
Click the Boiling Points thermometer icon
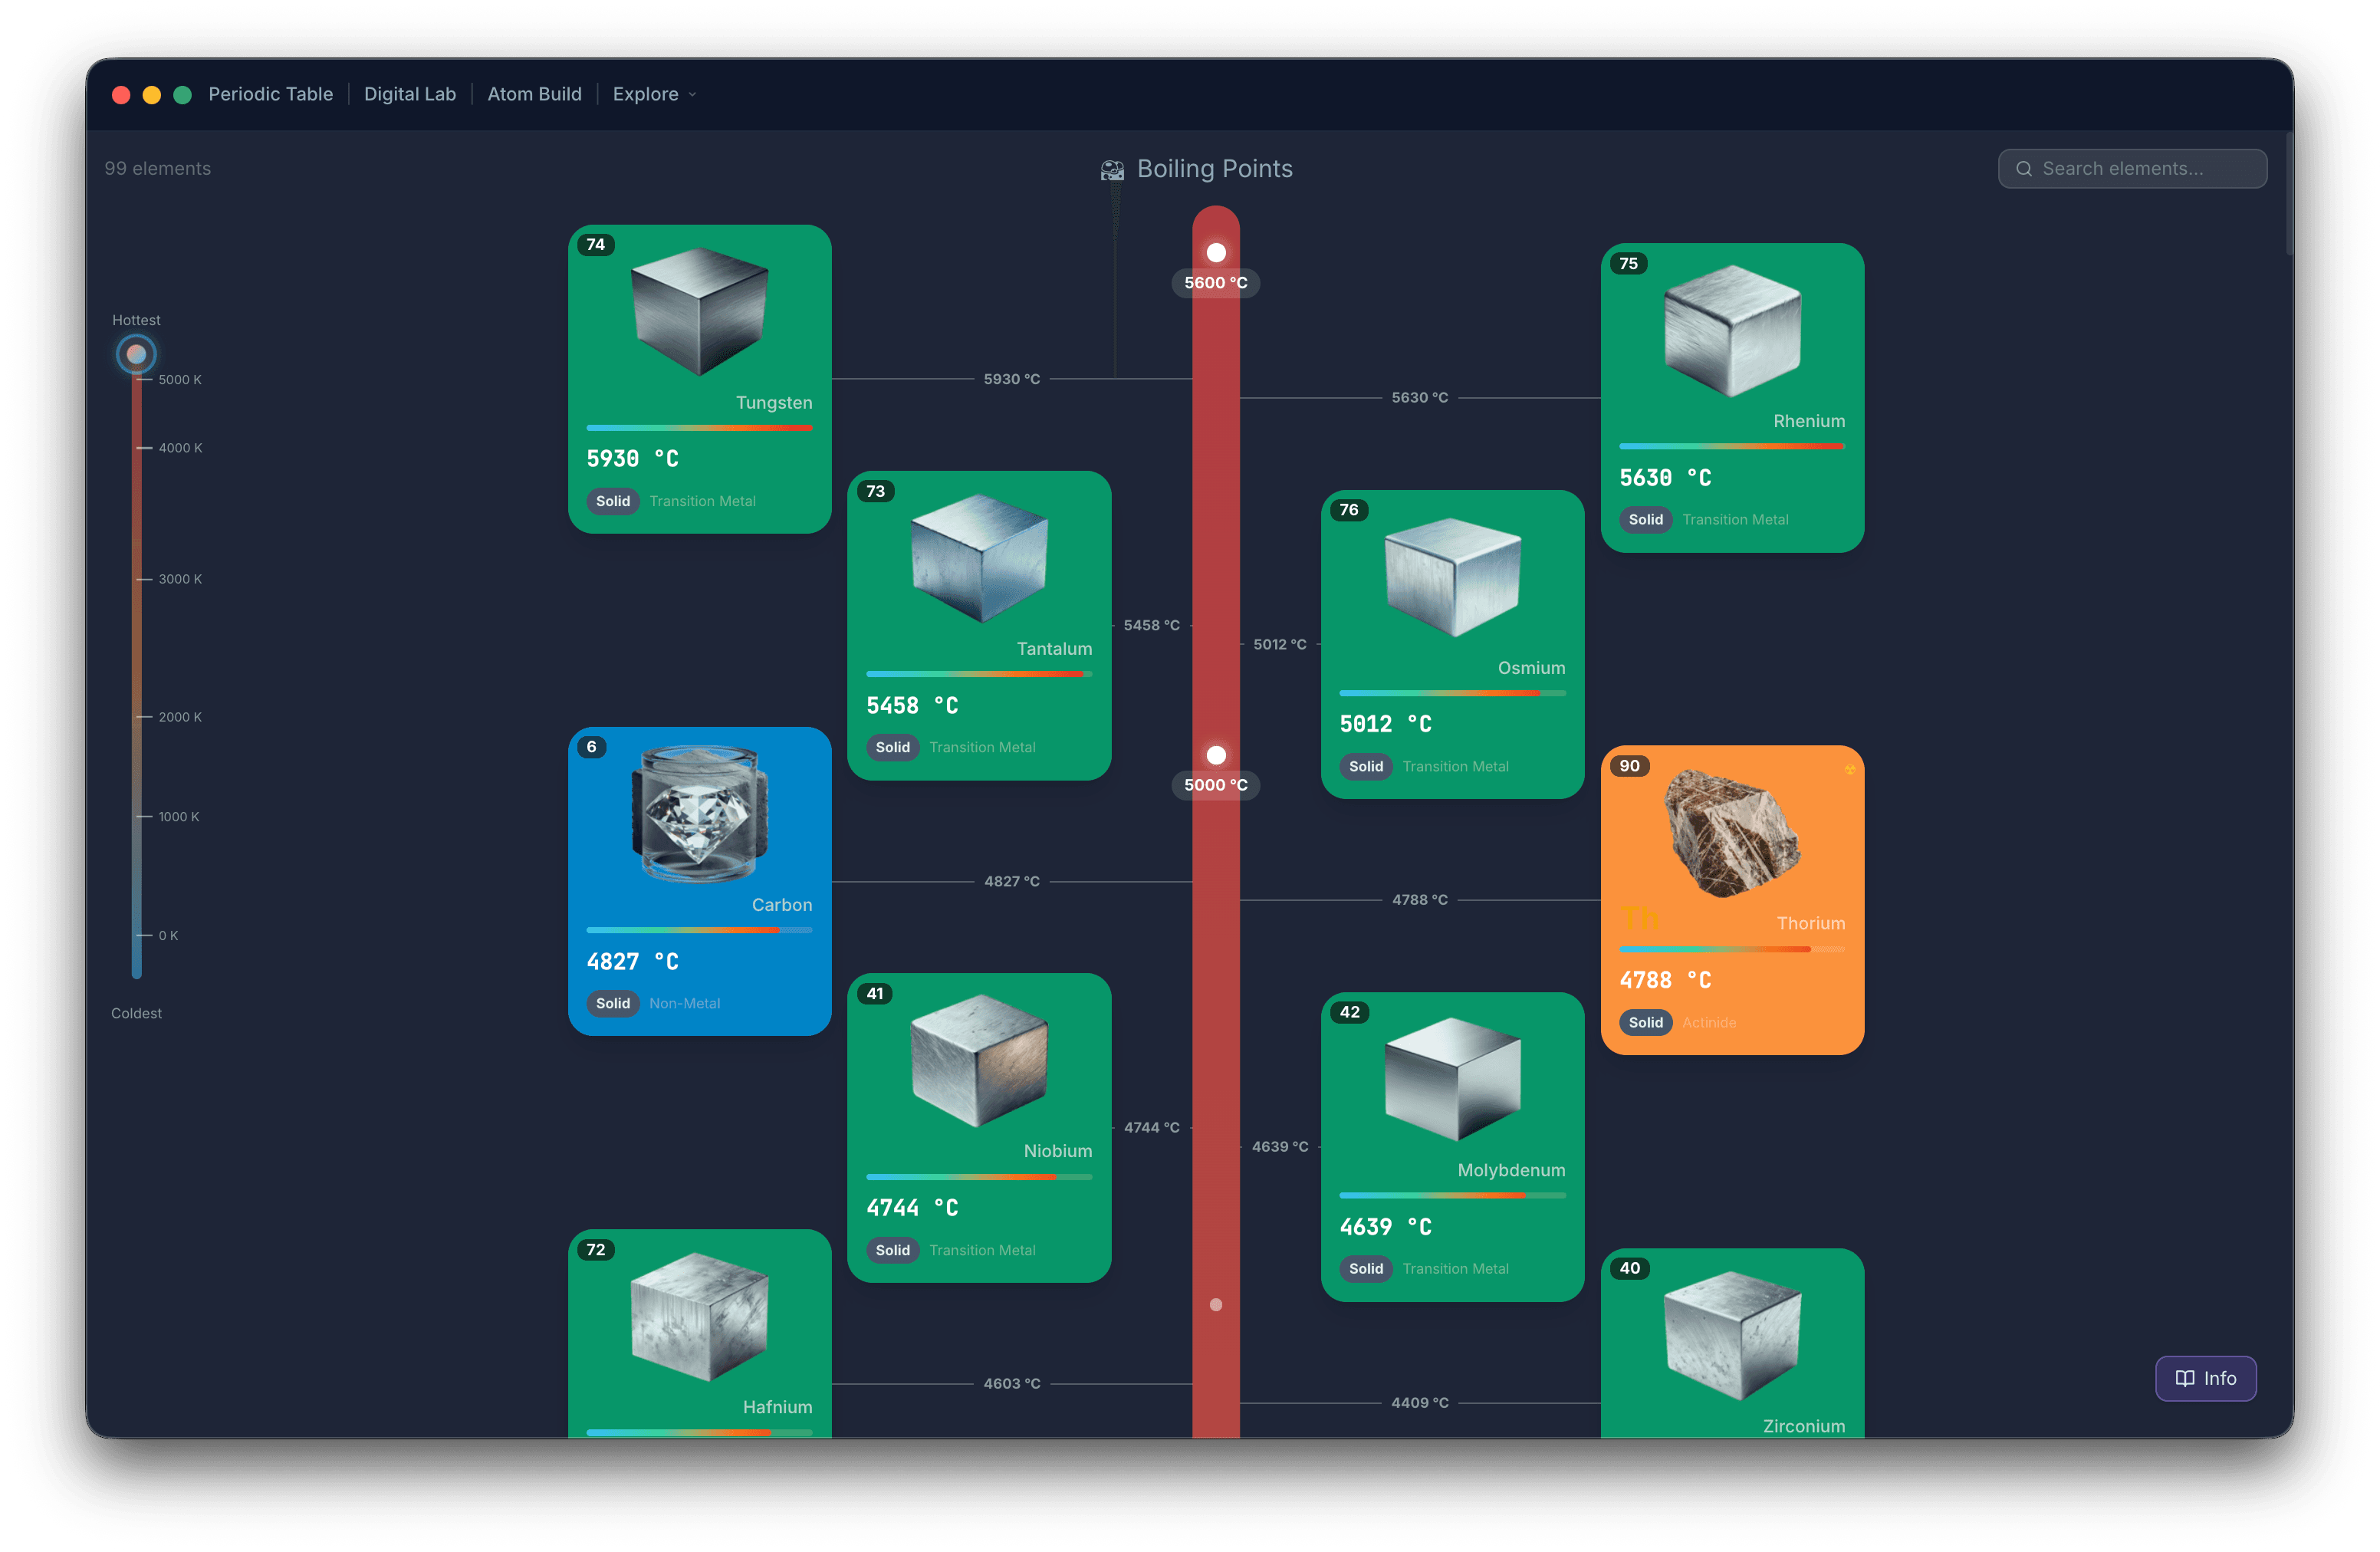[x=1112, y=170]
